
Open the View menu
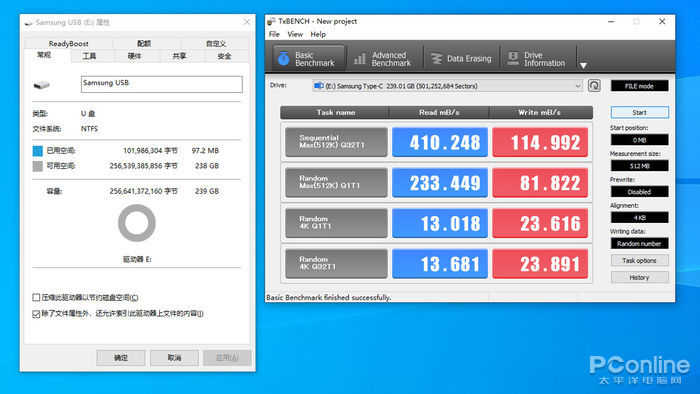(x=295, y=34)
